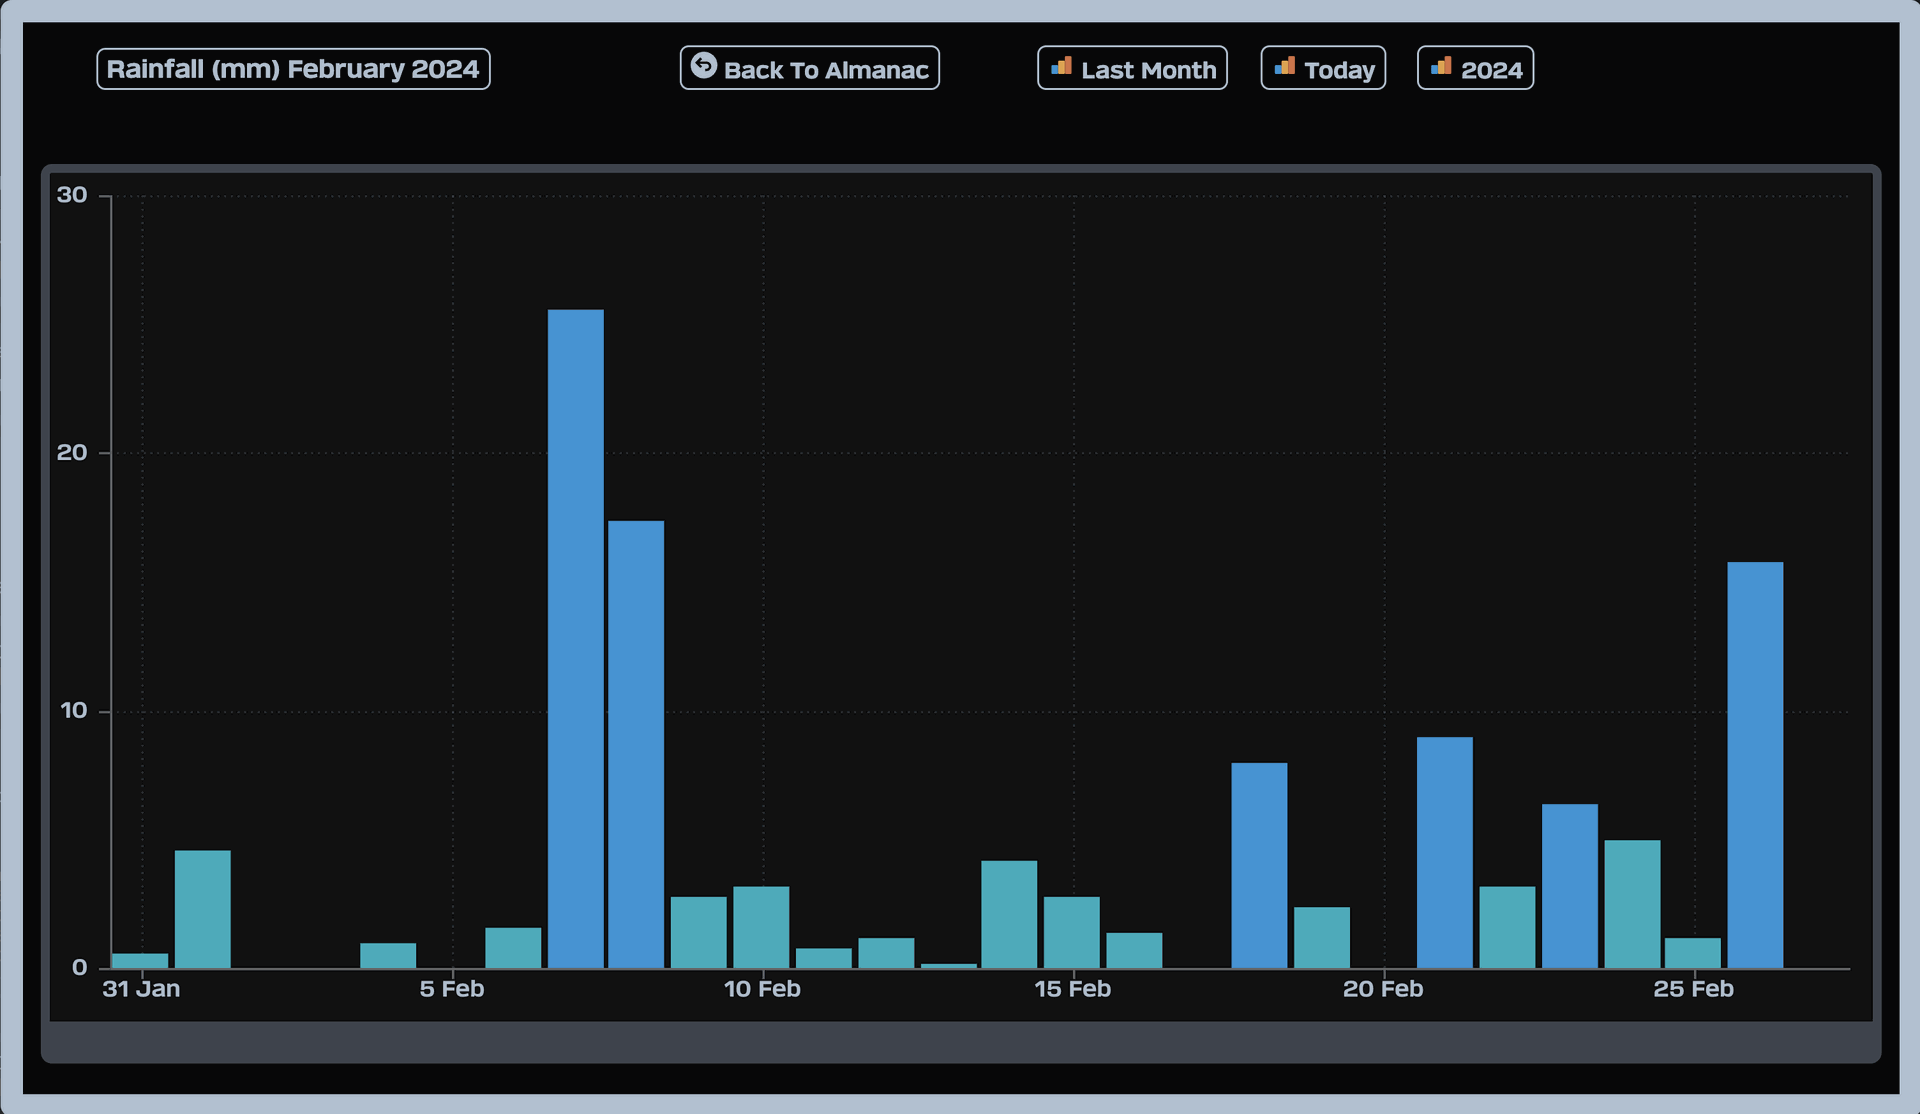Image resolution: width=1920 pixels, height=1114 pixels.
Task: Select the 8 Feb second-tallest blue bar
Action: tap(636, 745)
